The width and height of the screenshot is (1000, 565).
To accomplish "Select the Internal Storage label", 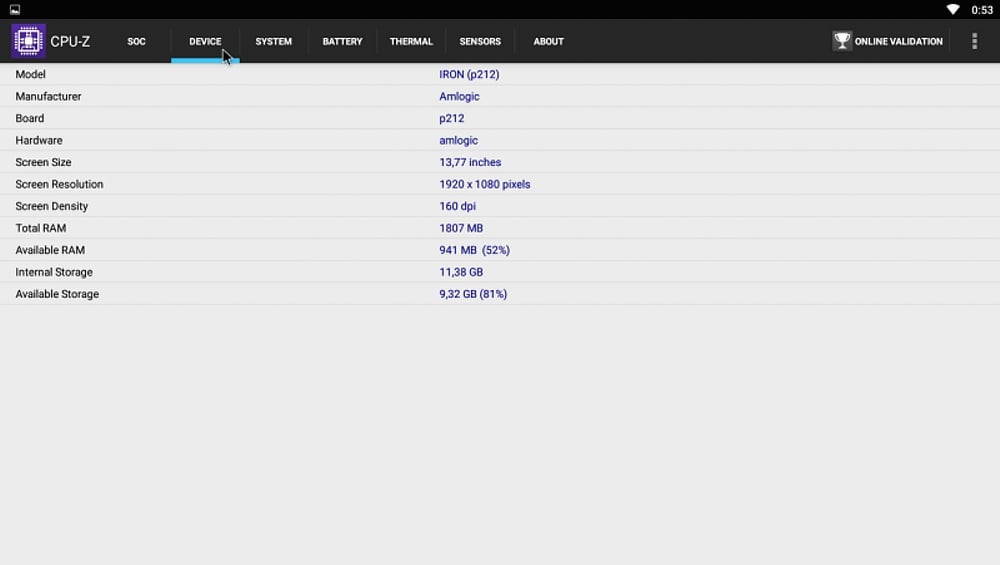I will [x=54, y=272].
